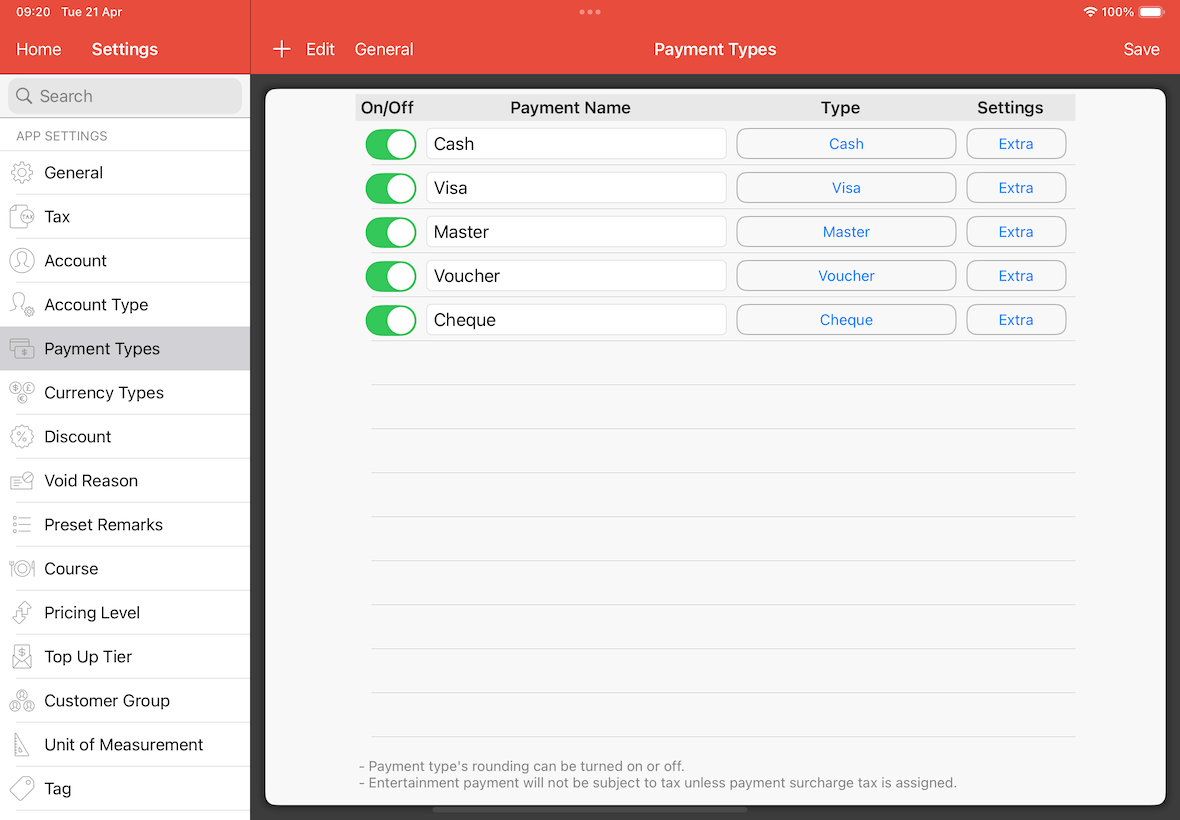Add a new payment type with plus icon
This screenshot has height=820, width=1180.
281,49
